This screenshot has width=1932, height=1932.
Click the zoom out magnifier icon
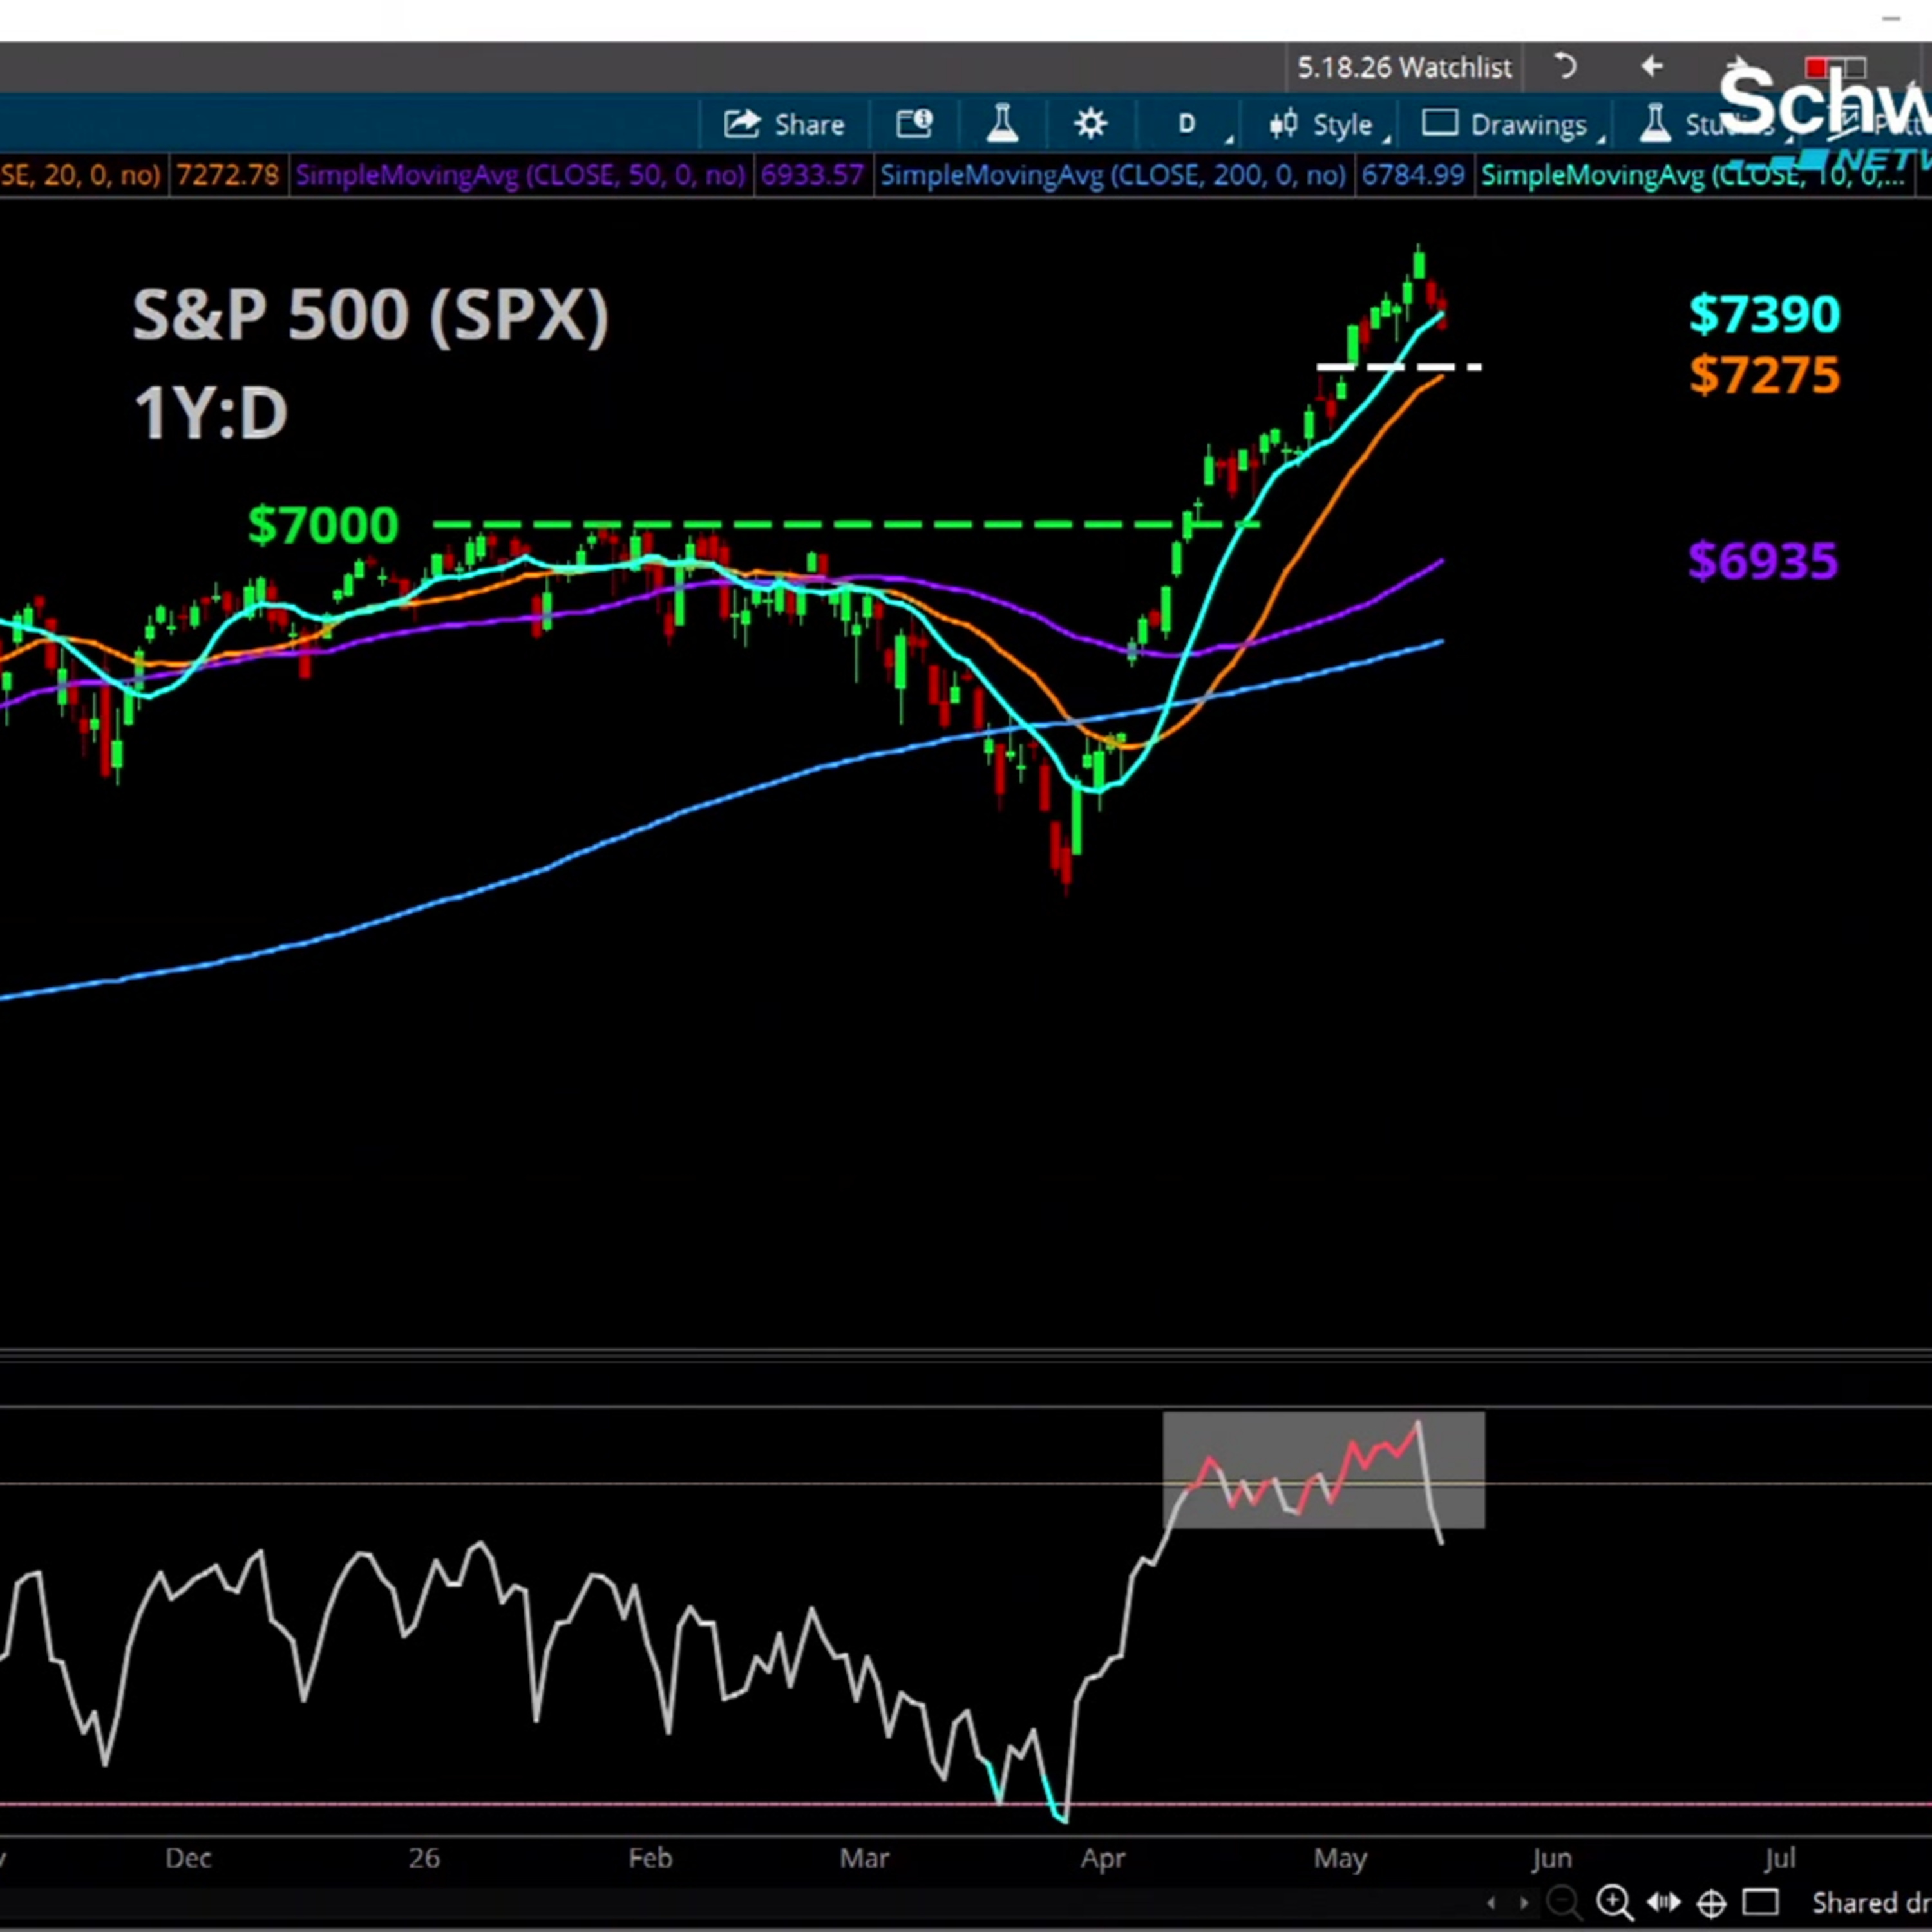(x=1563, y=1901)
